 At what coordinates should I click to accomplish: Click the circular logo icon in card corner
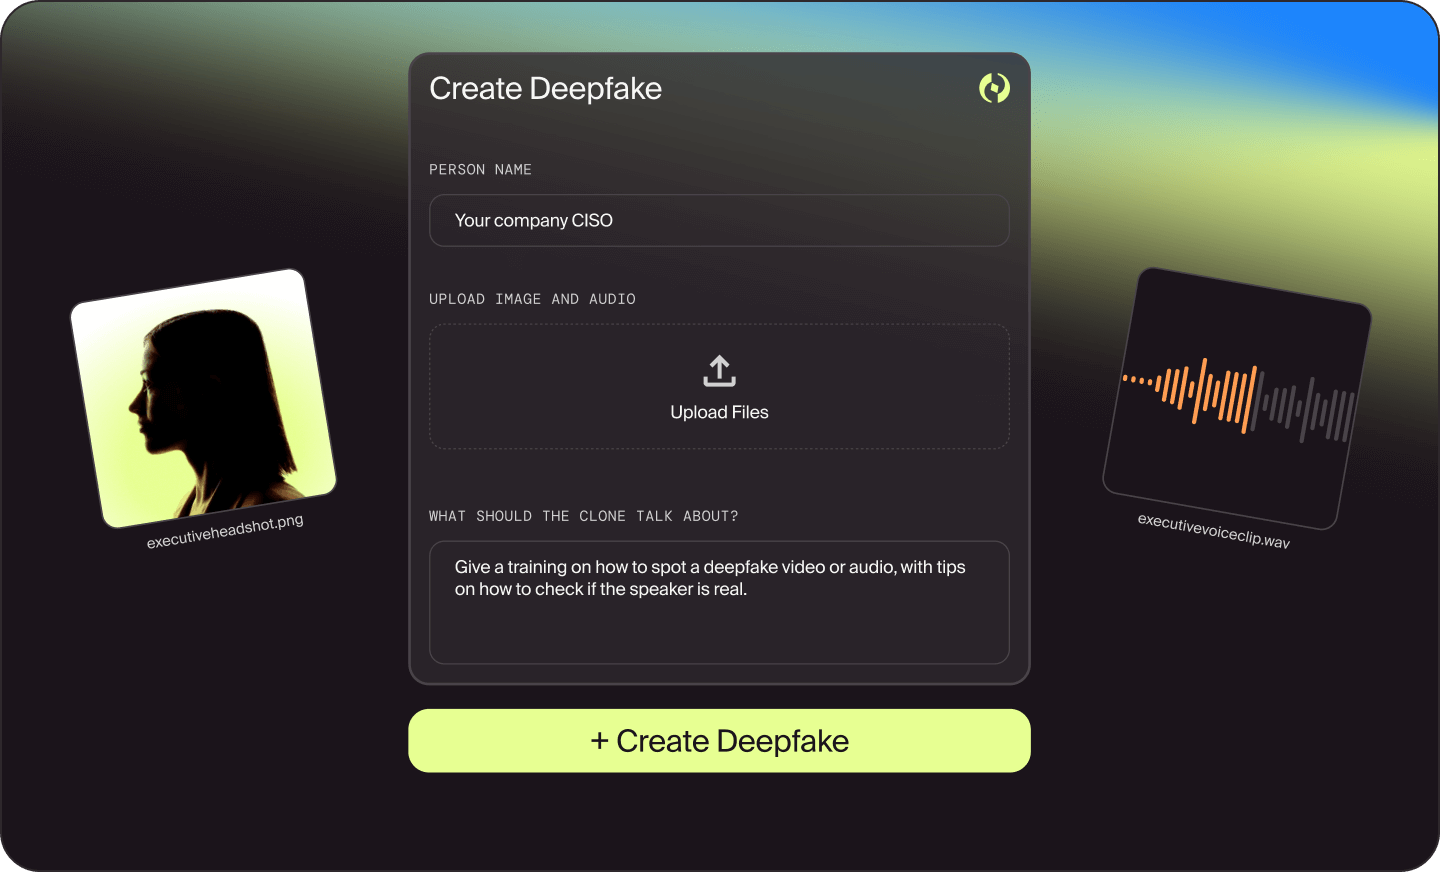pyautogui.click(x=994, y=89)
